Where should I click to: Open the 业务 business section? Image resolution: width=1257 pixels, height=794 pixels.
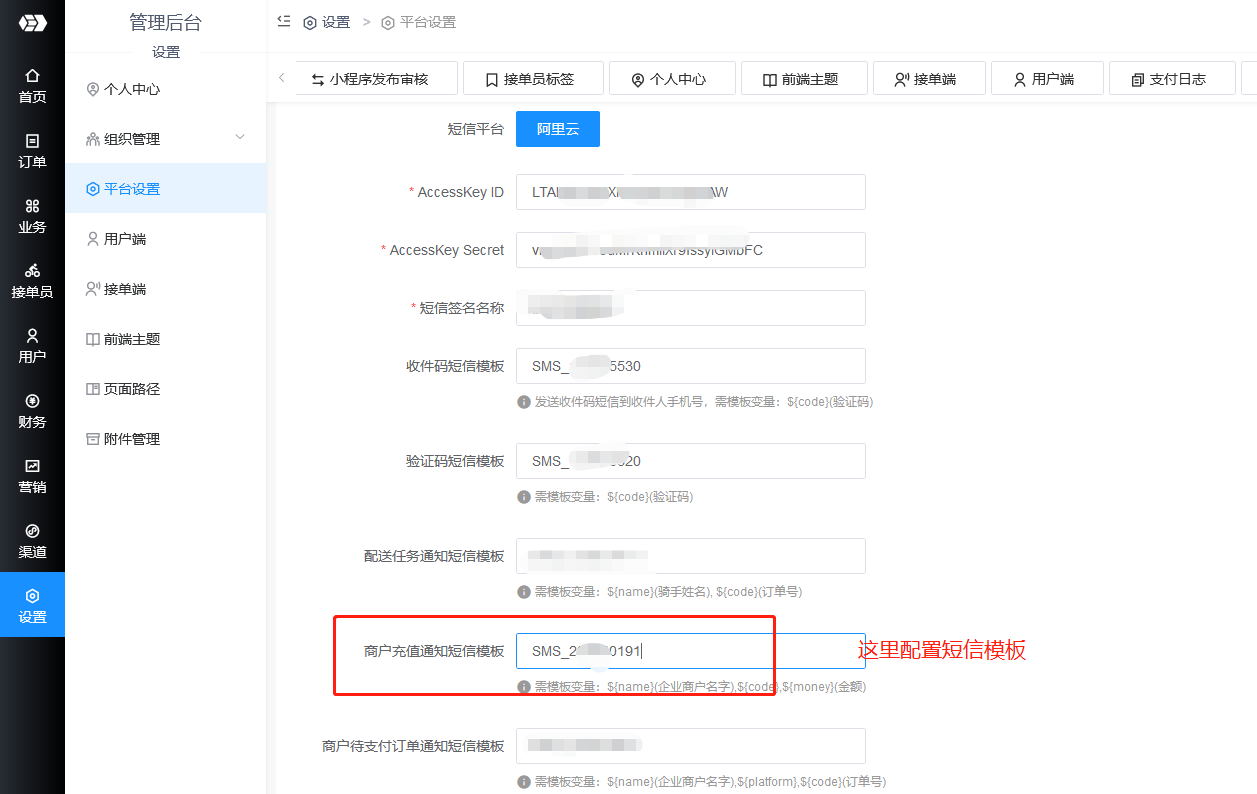32,216
